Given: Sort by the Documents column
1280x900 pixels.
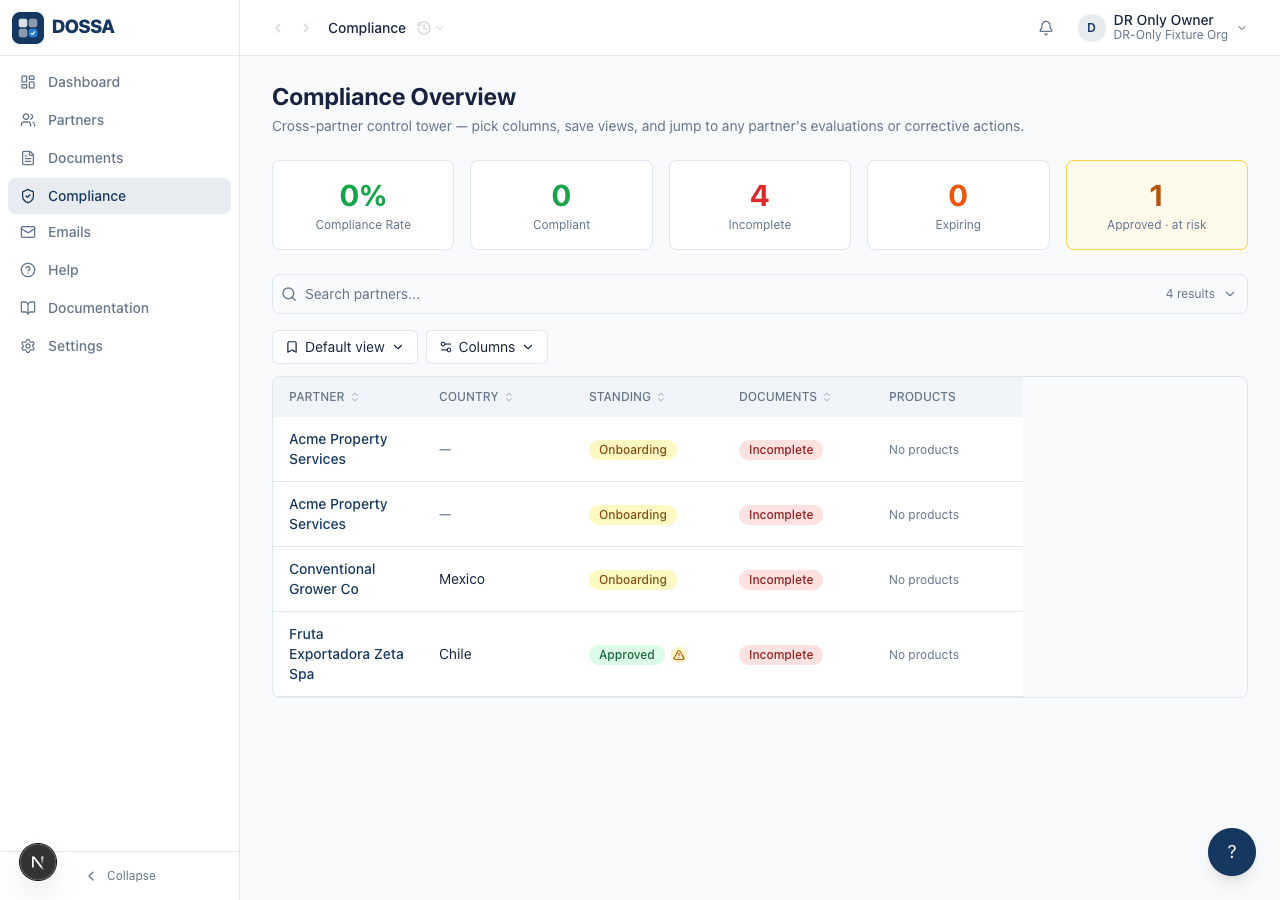Looking at the screenshot, I should coord(785,397).
